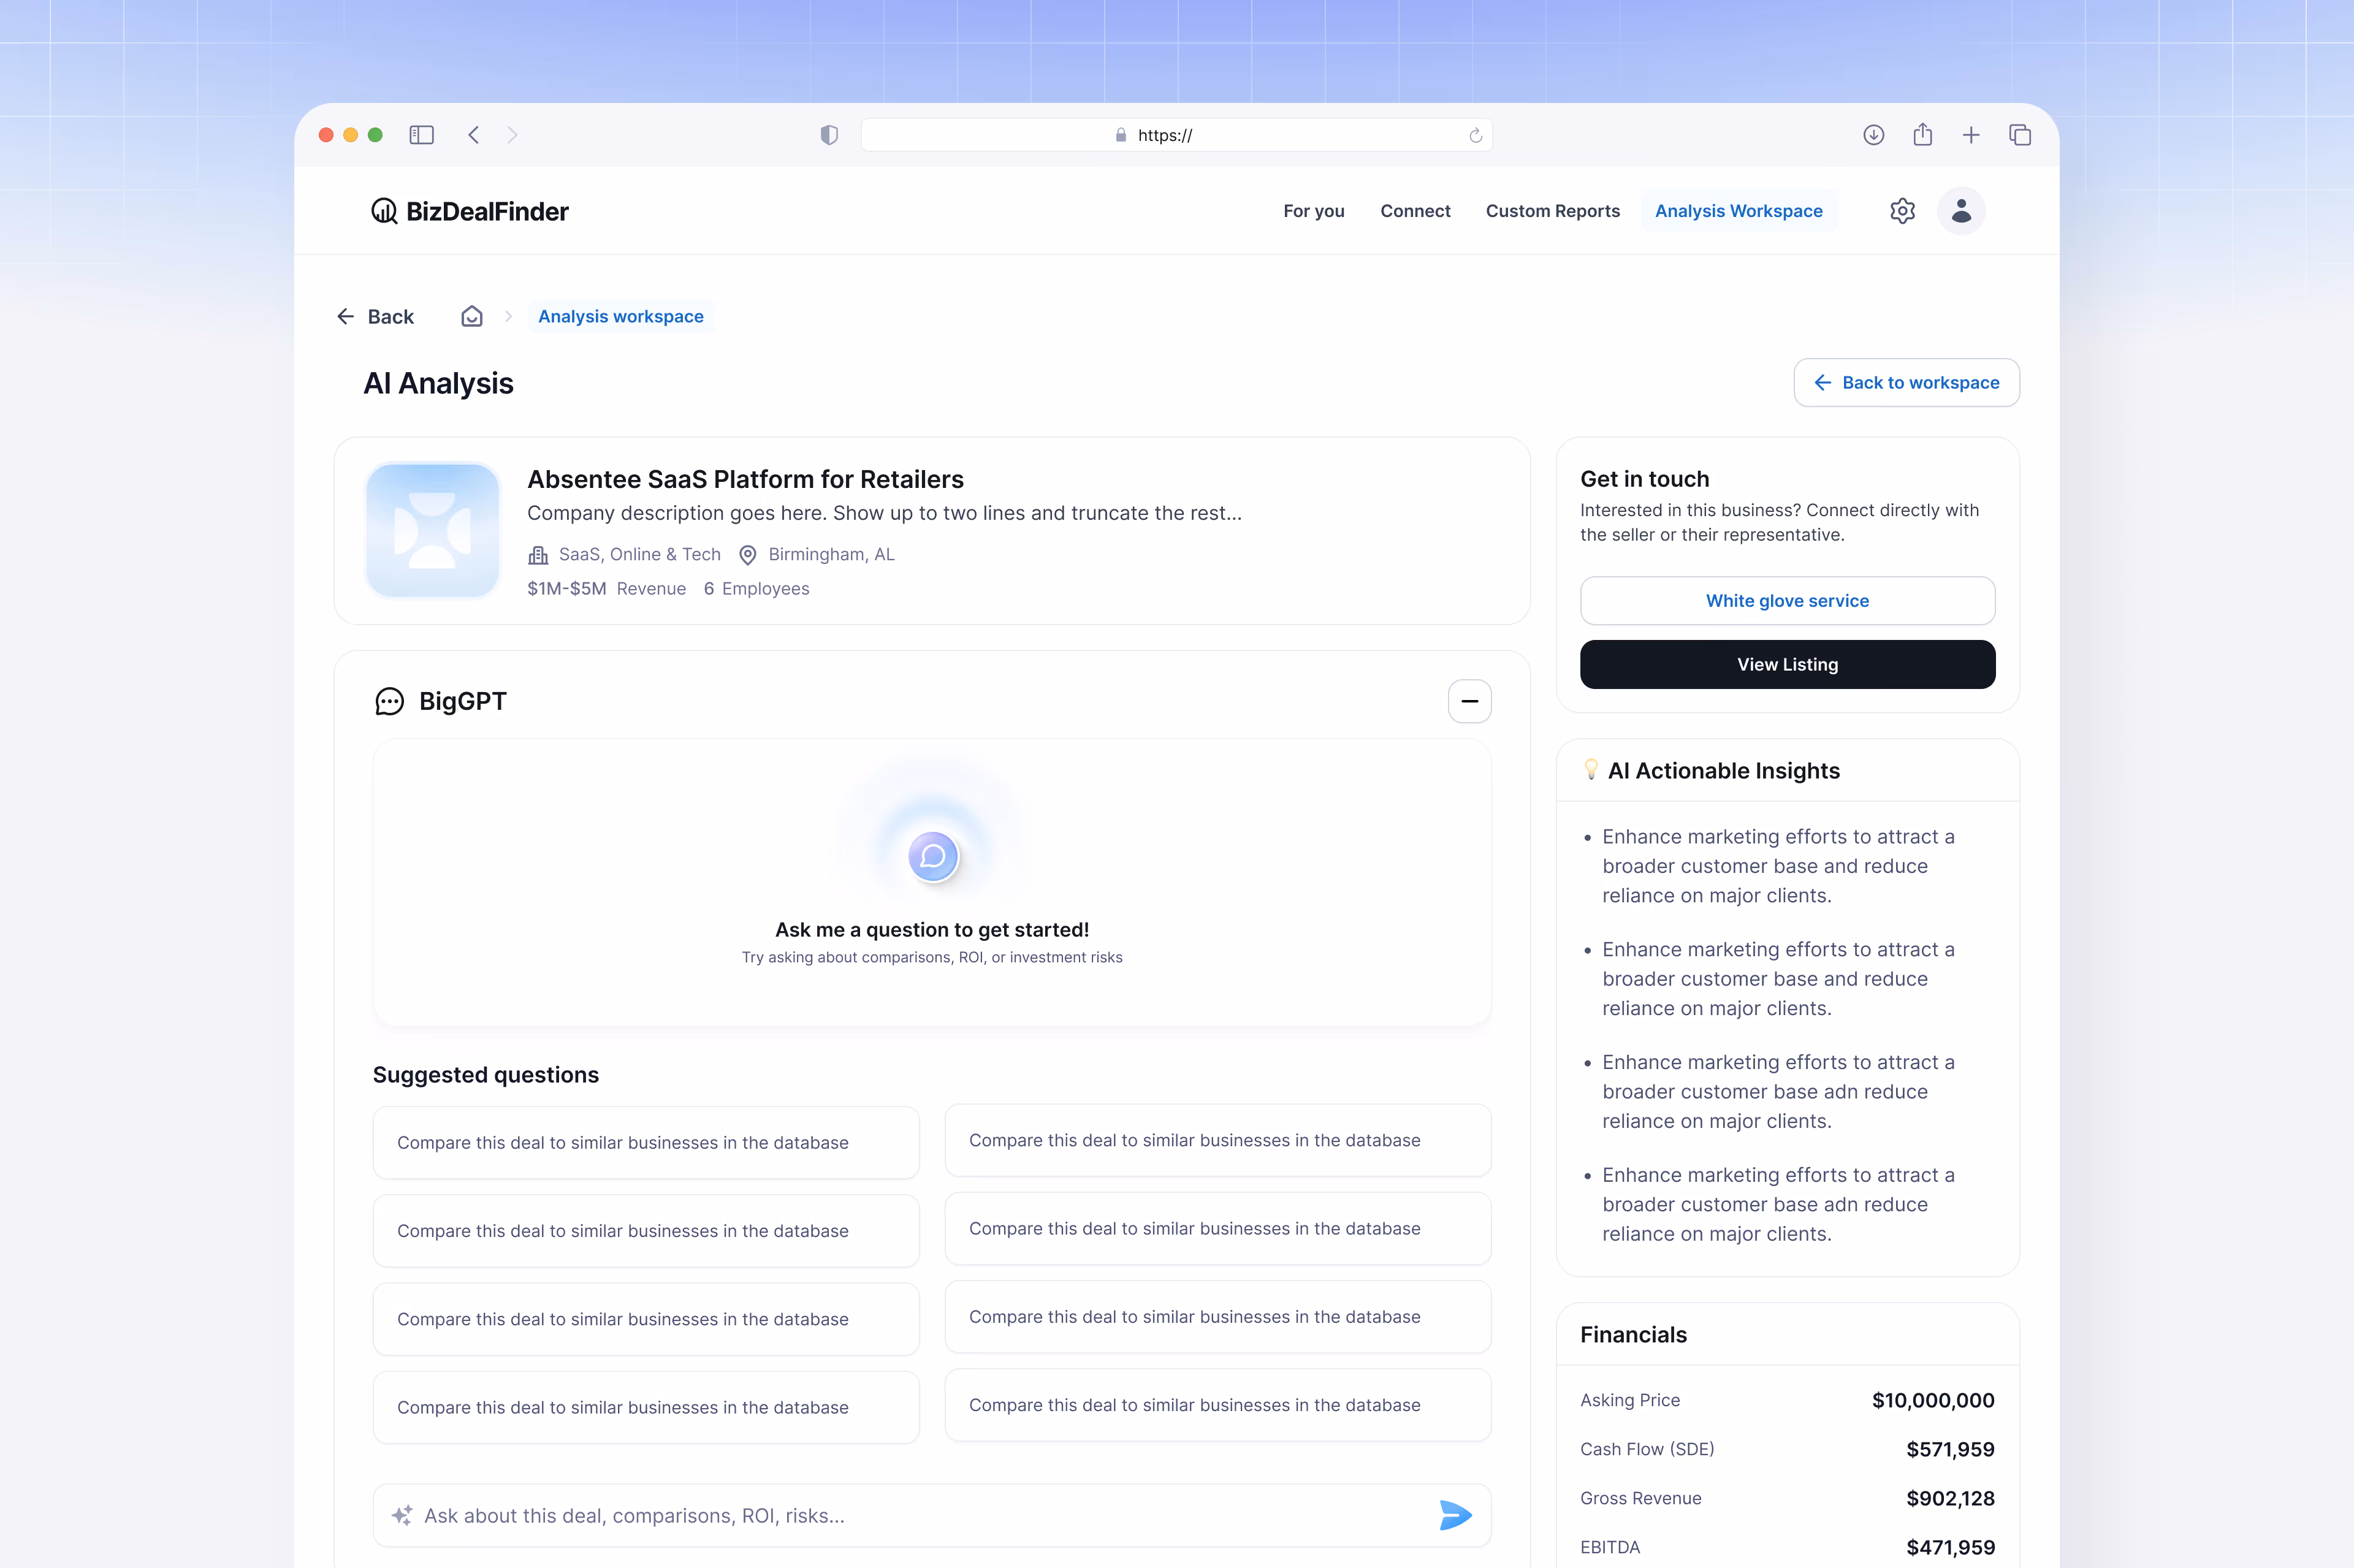Send the question with arrow icon
The width and height of the screenshot is (2354, 1568).
[x=1455, y=1515]
